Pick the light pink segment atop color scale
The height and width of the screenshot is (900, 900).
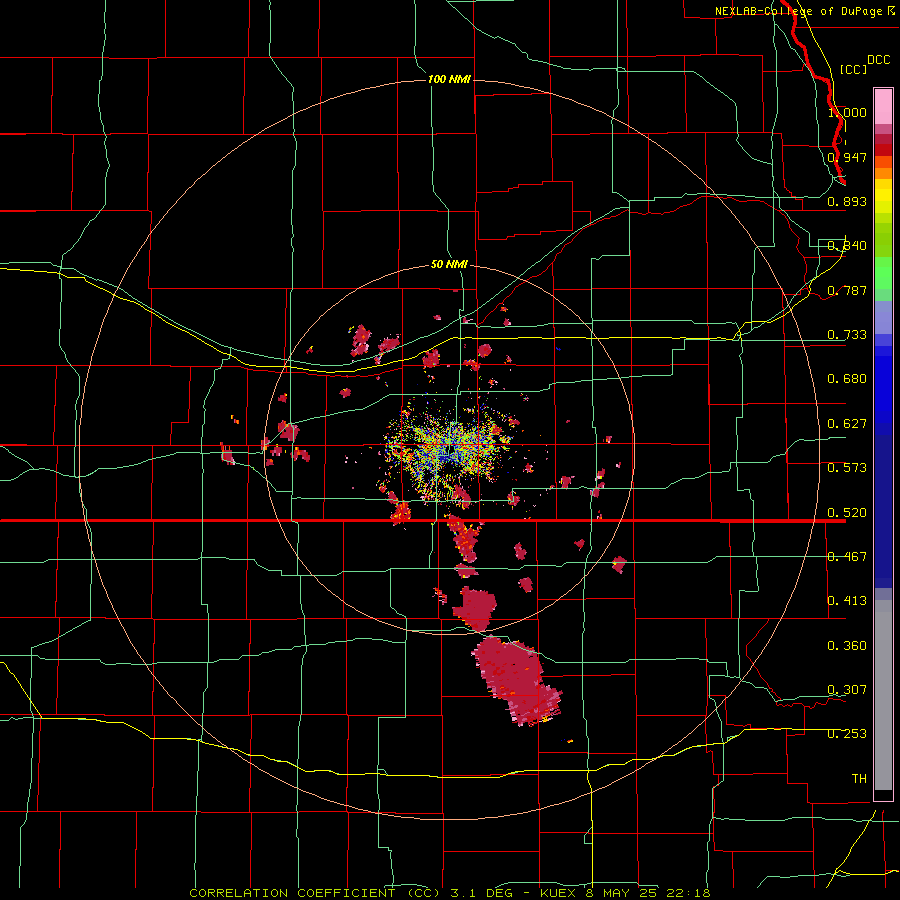(x=883, y=107)
